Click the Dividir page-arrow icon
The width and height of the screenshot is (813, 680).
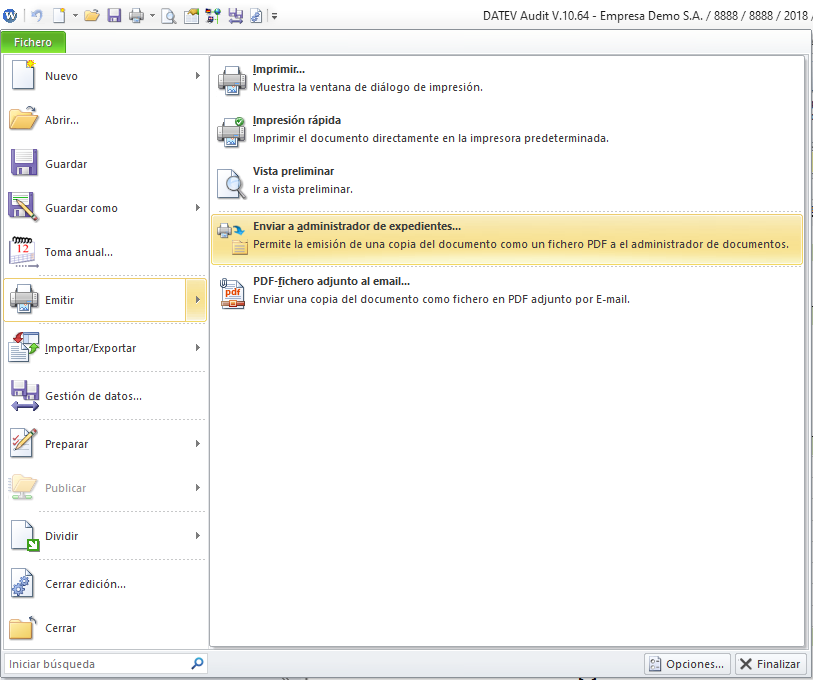click(x=25, y=536)
